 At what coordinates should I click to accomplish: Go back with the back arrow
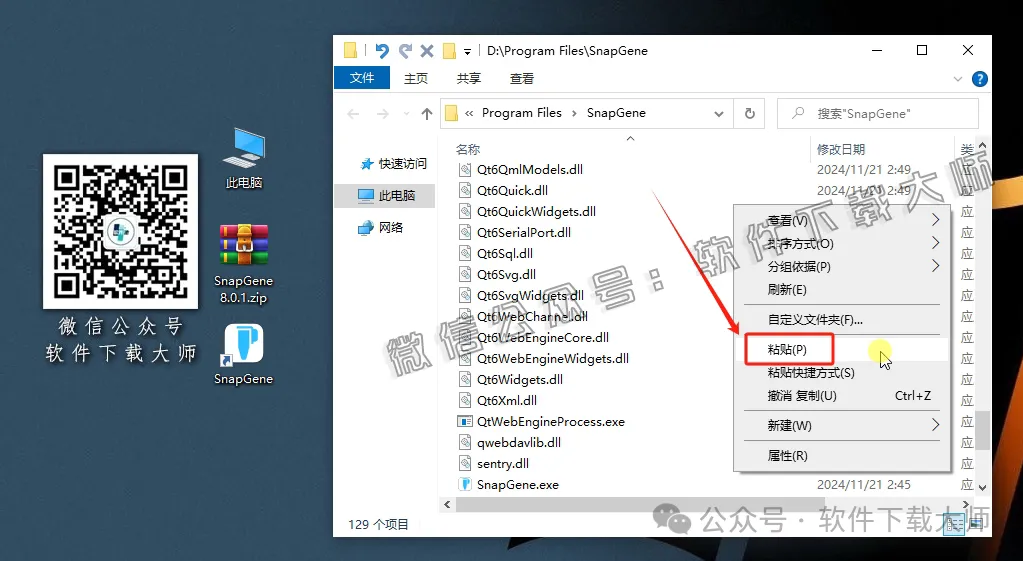click(x=354, y=114)
